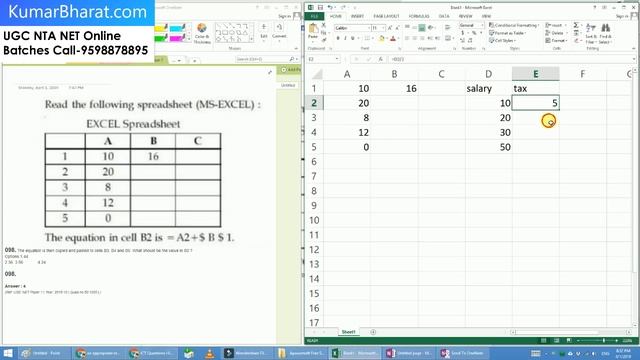Screen dimensions: 640x360
Task: Click Sign in link in Excel
Action: click(x=622, y=16)
